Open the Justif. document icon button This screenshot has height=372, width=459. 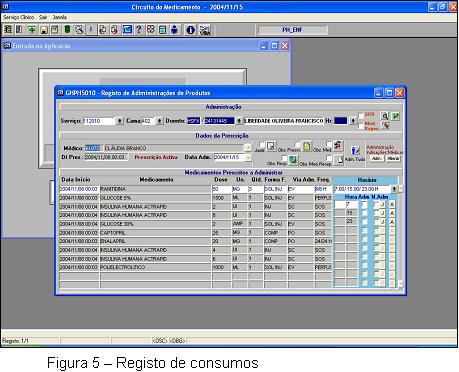271,146
